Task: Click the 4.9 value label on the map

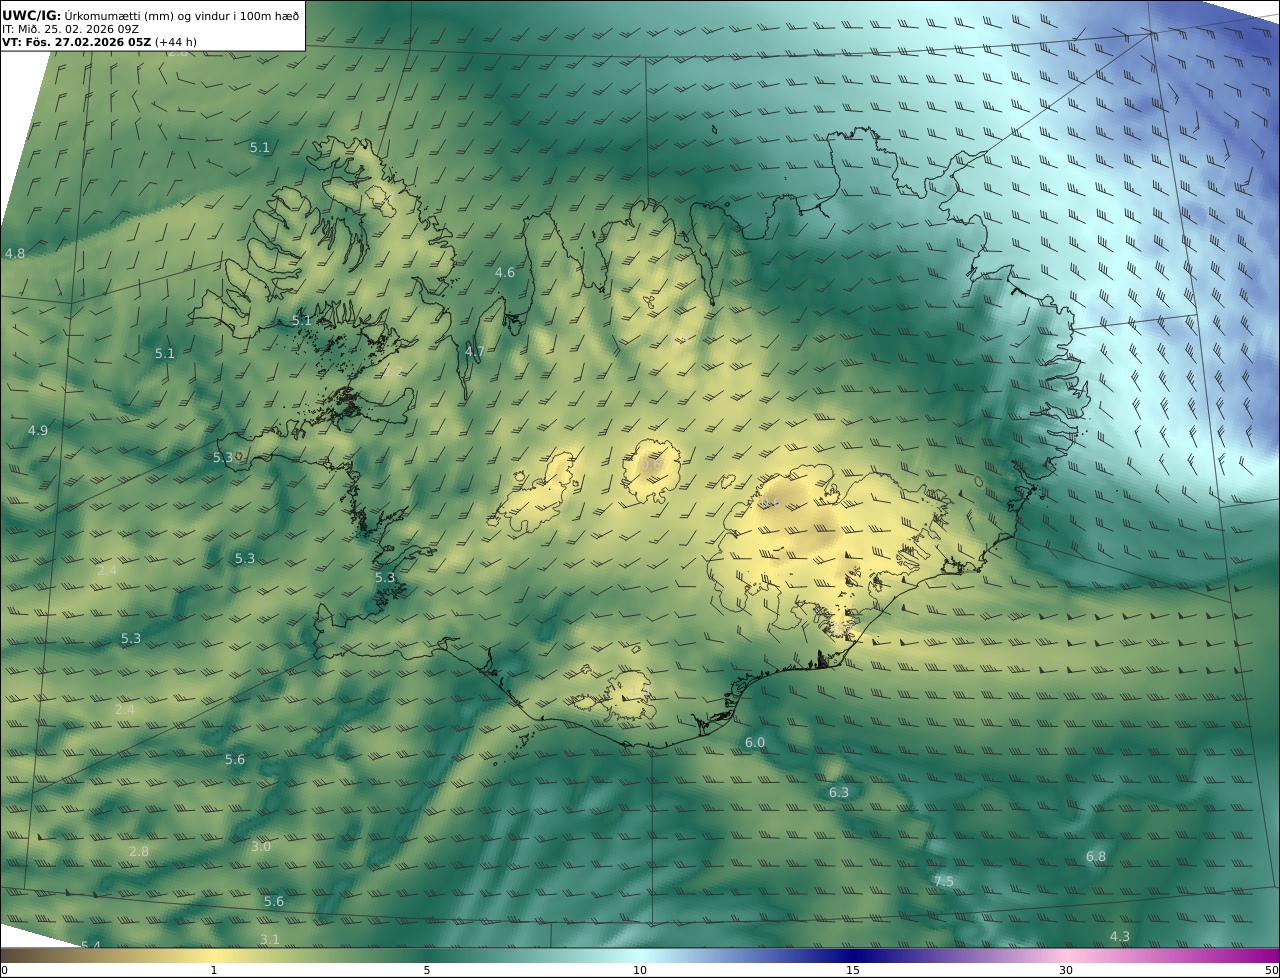Action: click(37, 430)
